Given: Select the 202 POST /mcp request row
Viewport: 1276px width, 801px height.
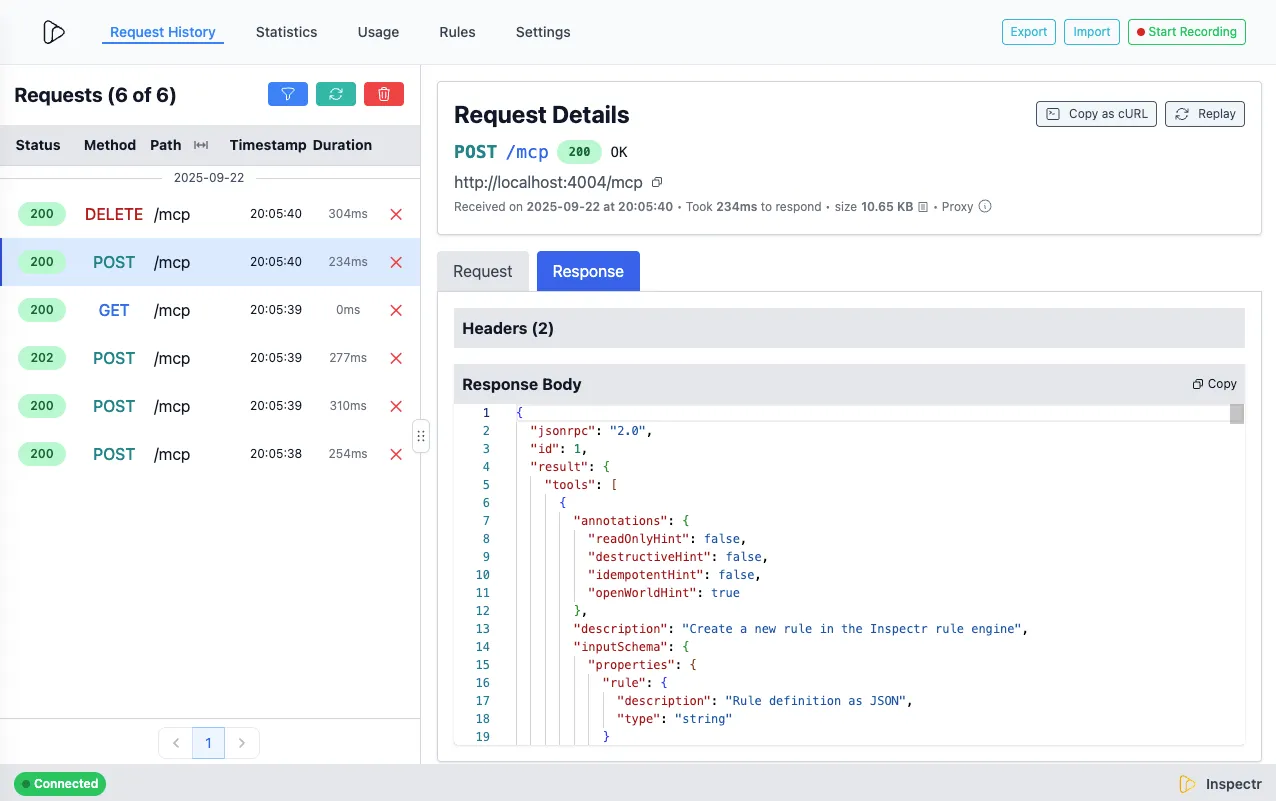Looking at the screenshot, I should (x=210, y=358).
